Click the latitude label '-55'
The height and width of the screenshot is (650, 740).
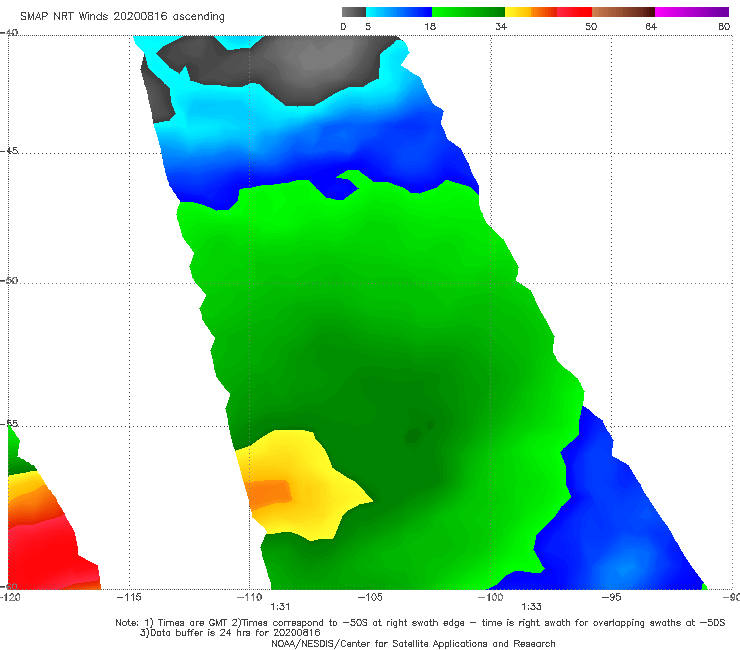(x=9, y=423)
